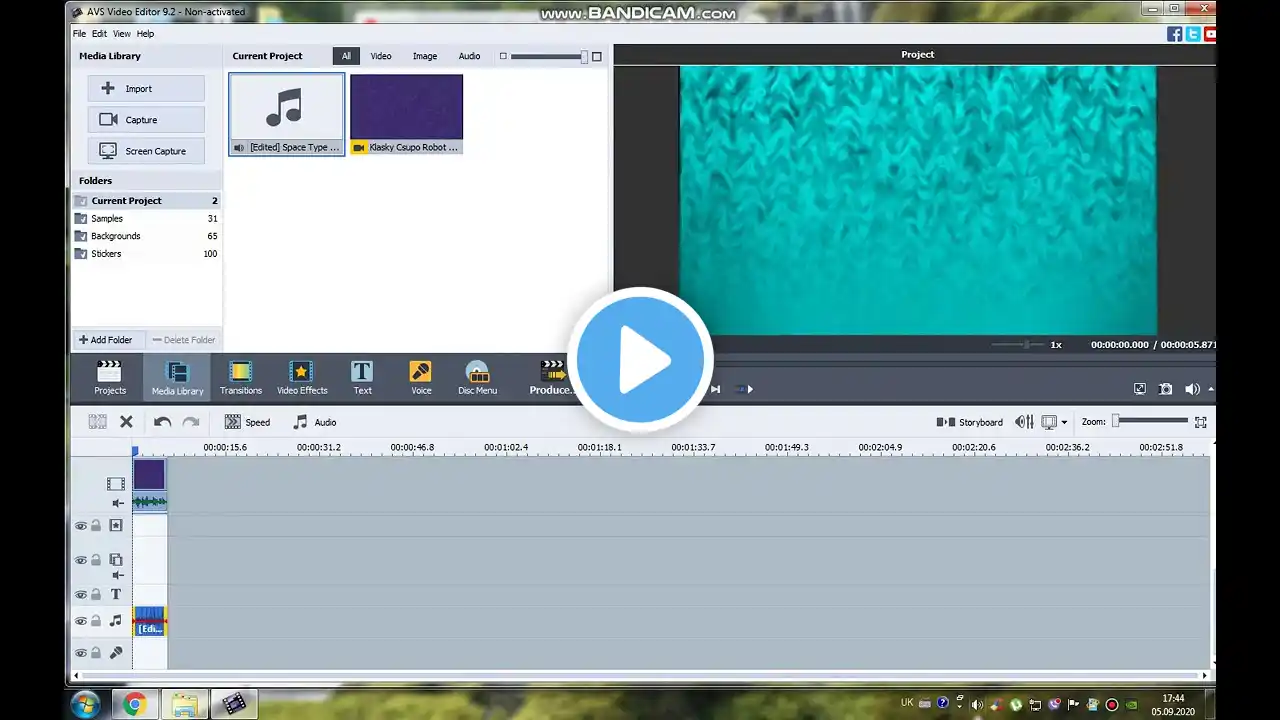This screenshot has width=1280, height=720.
Task: Open the Projects section
Action: tap(110, 378)
